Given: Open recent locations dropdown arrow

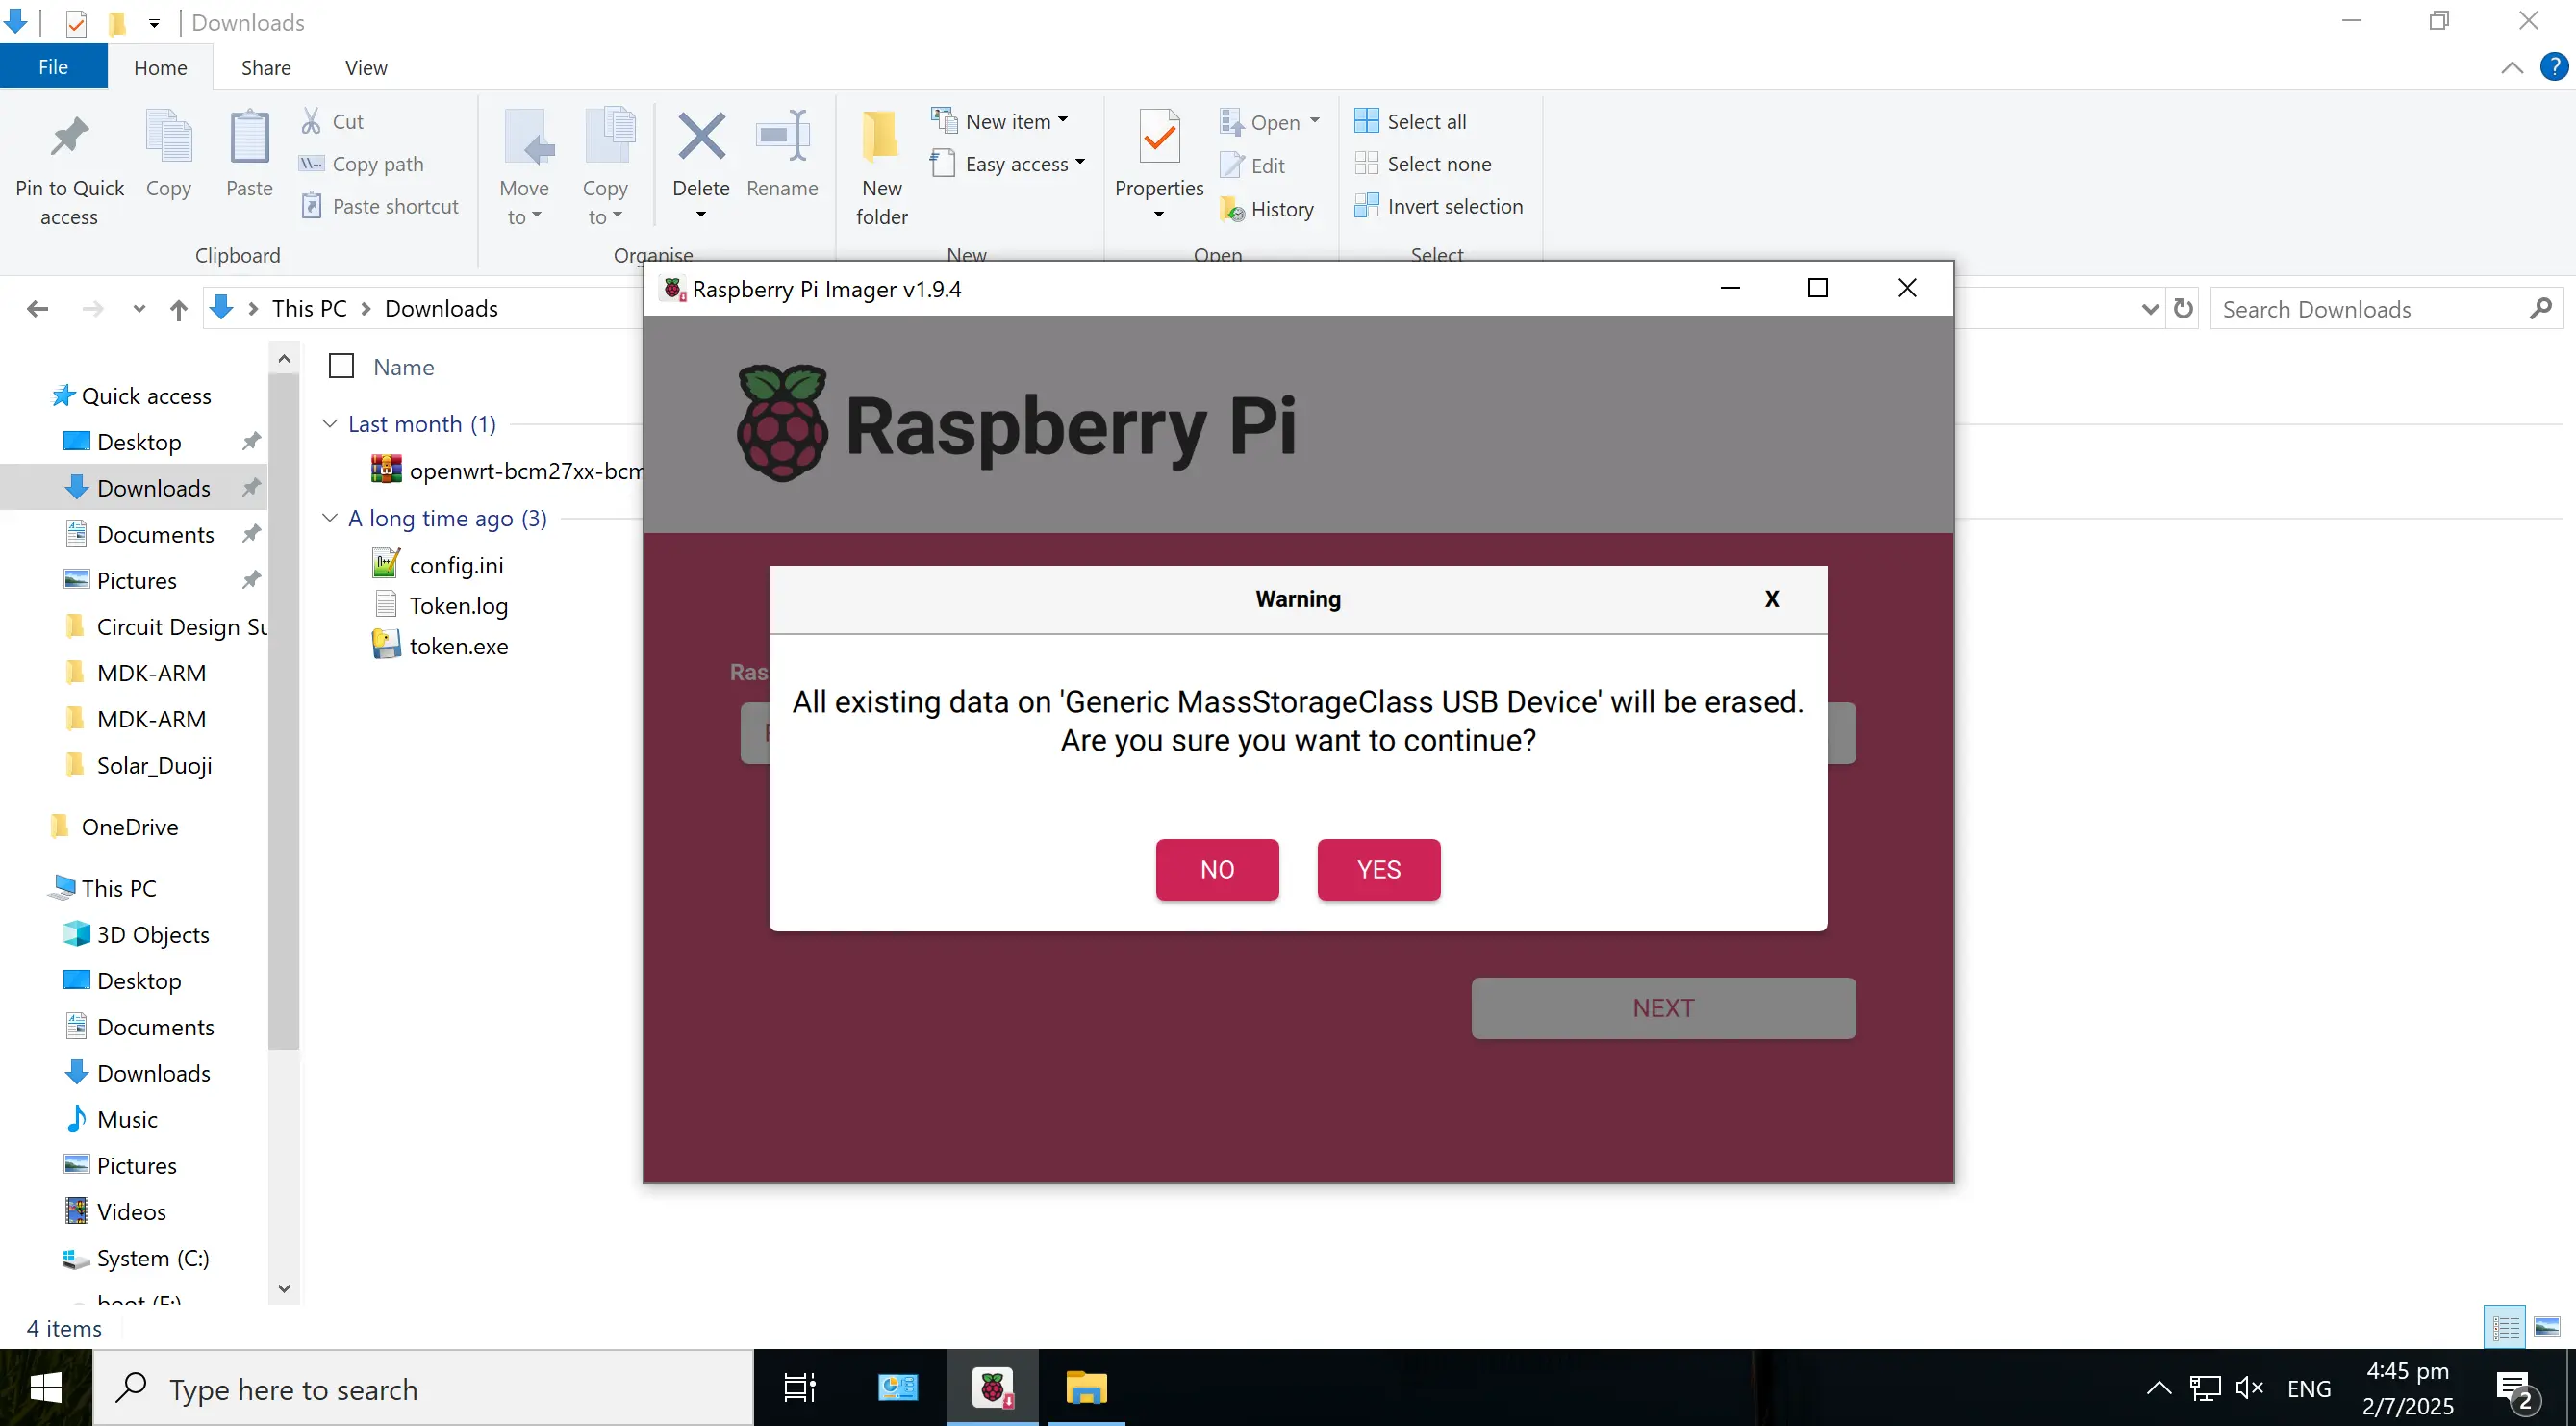Looking at the screenshot, I should pos(139,309).
